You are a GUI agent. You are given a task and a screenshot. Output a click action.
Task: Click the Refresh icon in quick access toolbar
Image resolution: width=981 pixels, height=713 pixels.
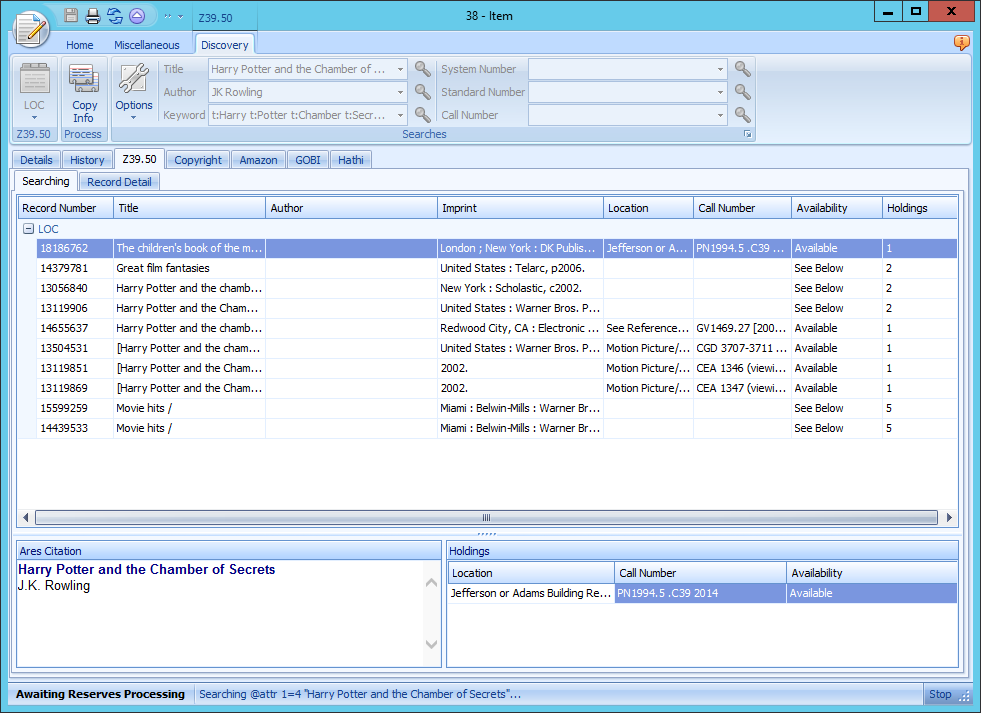114,15
